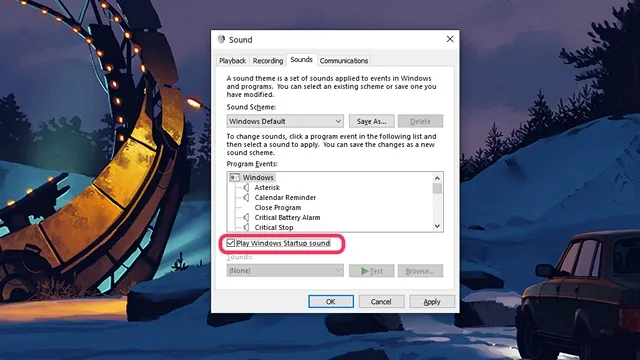Select the Calendar Reminder event

(x=285, y=198)
